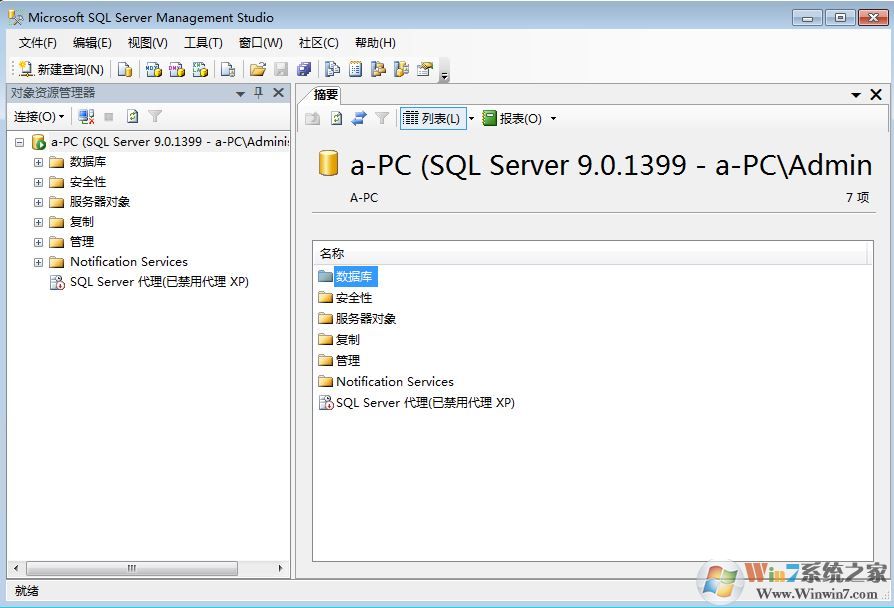Click the blue sync arrows icon in Summary toolbar

tap(359, 118)
